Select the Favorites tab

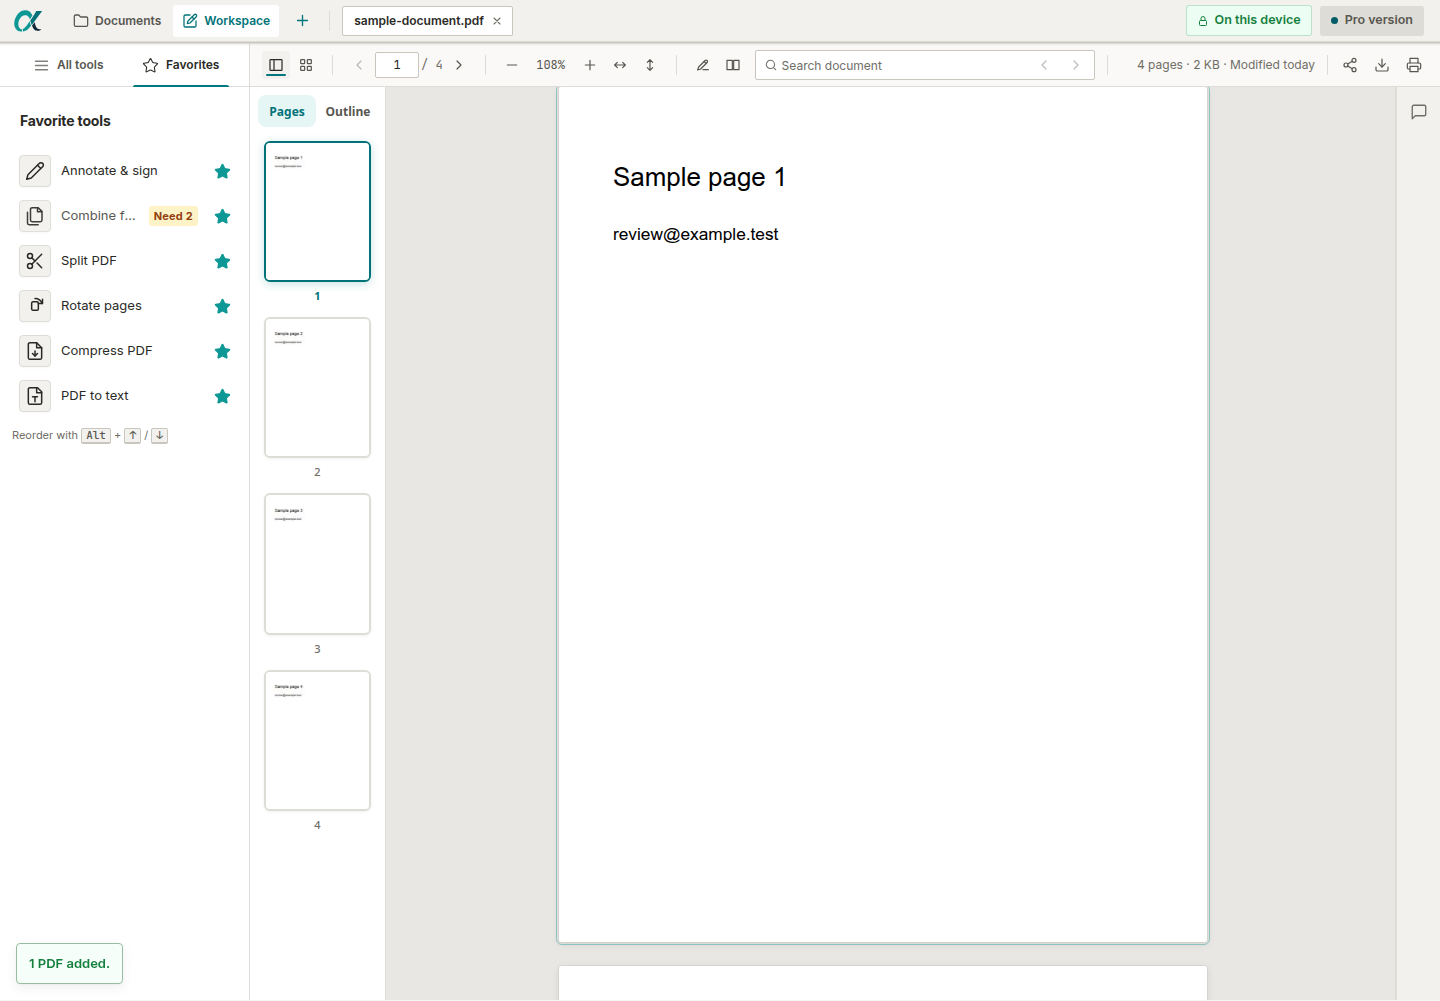click(181, 65)
